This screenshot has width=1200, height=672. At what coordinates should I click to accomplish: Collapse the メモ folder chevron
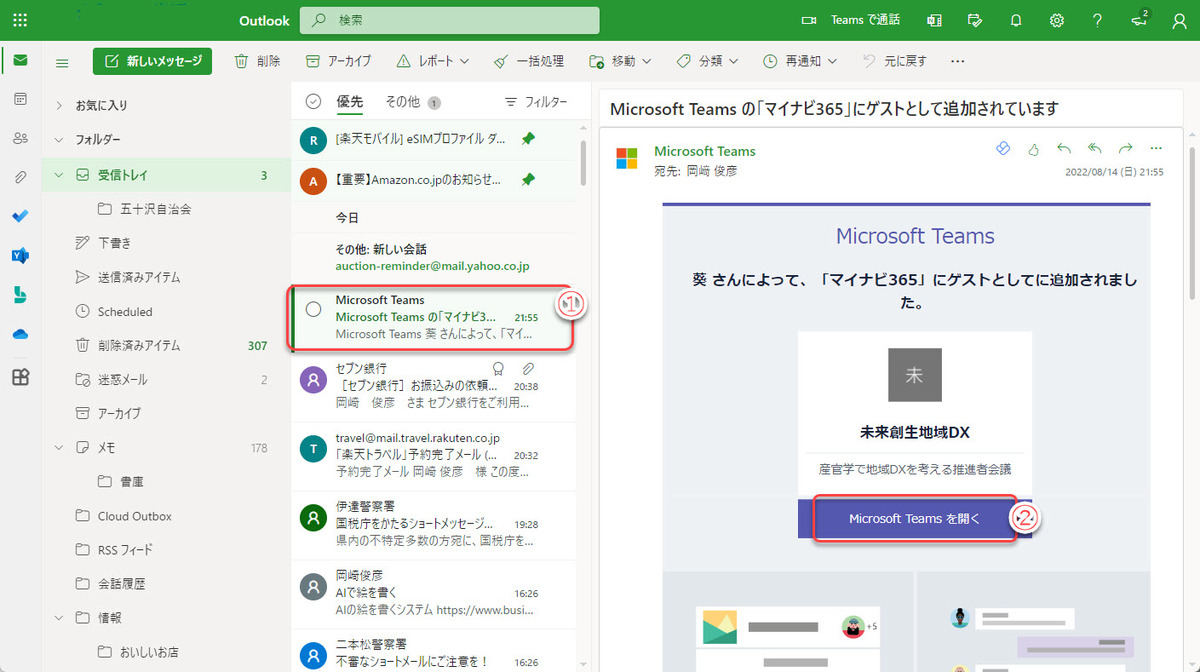tap(58, 448)
